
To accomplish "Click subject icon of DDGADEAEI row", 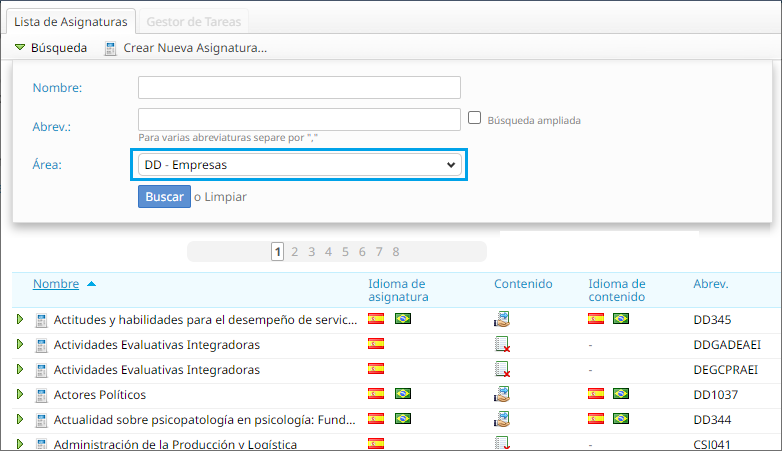I will pos(41,345).
